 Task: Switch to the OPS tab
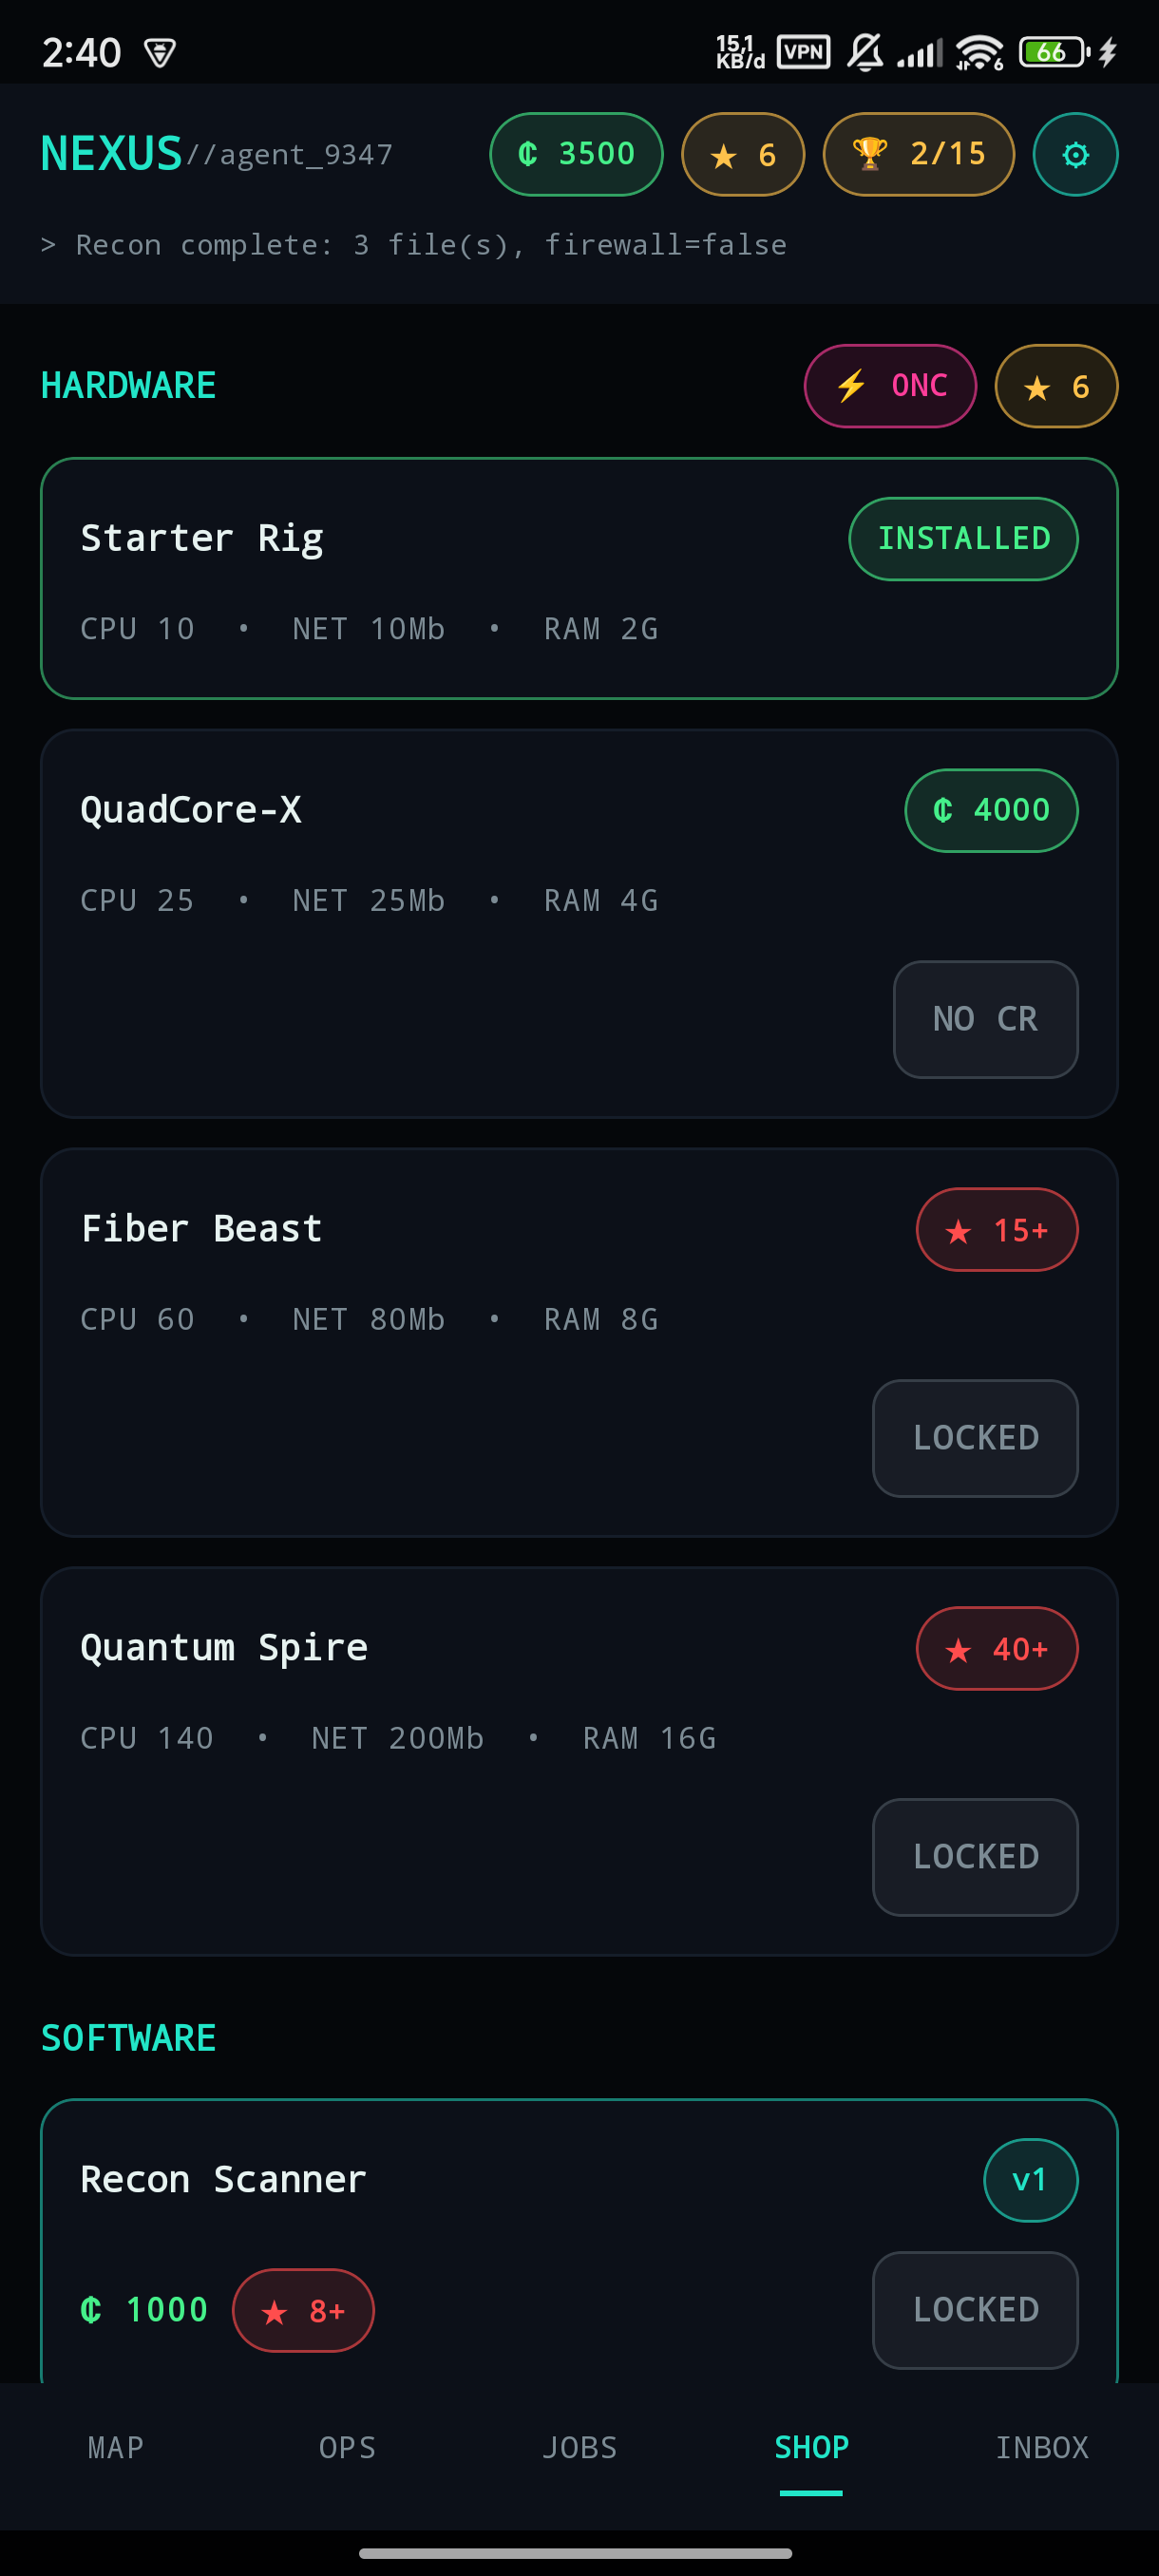pyautogui.click(x=347, y=2447)
